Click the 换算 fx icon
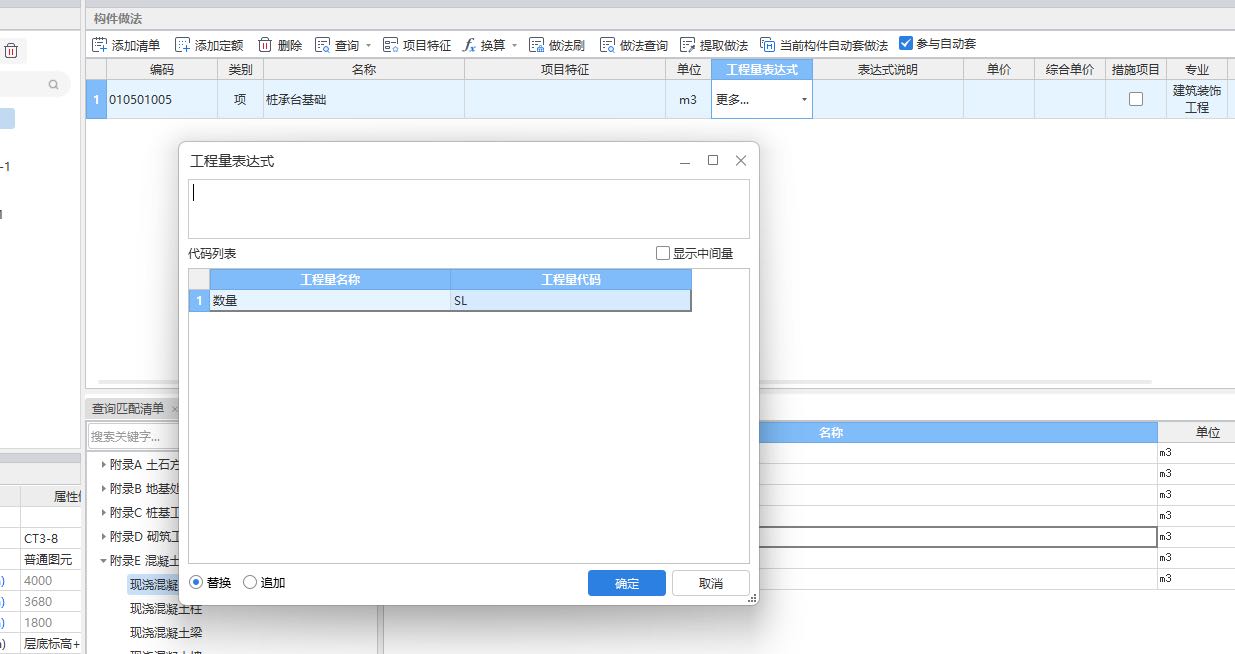Screen dimensions: 1235x654 (469, 45)
